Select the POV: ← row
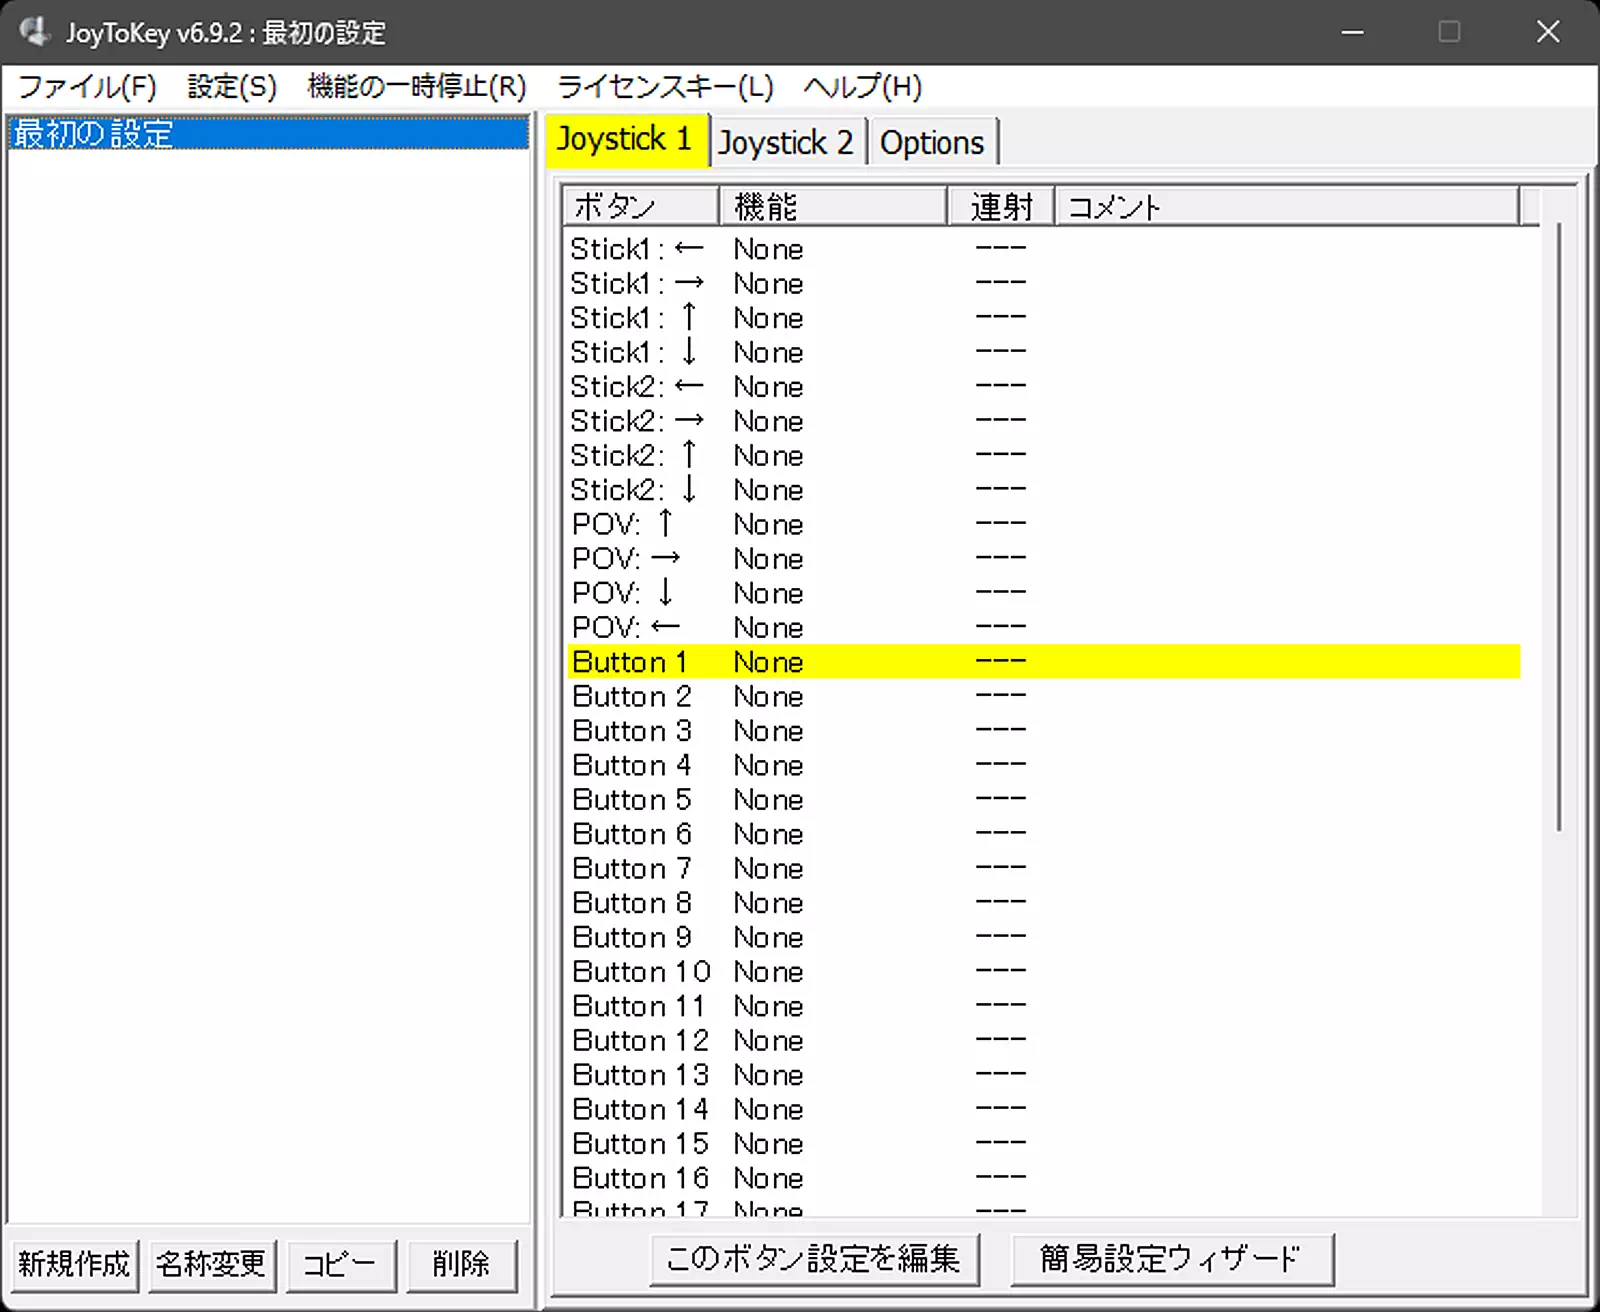The image size is (1600, 1312). 1044,628
